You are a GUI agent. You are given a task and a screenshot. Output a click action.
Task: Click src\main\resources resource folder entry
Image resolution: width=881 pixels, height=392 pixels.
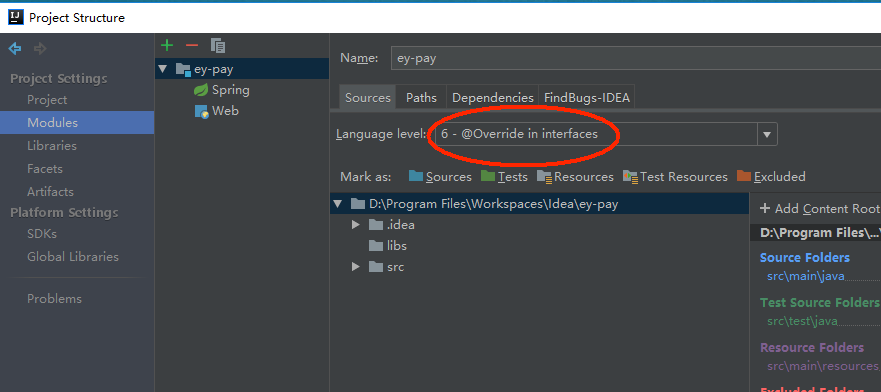point(823,366)
